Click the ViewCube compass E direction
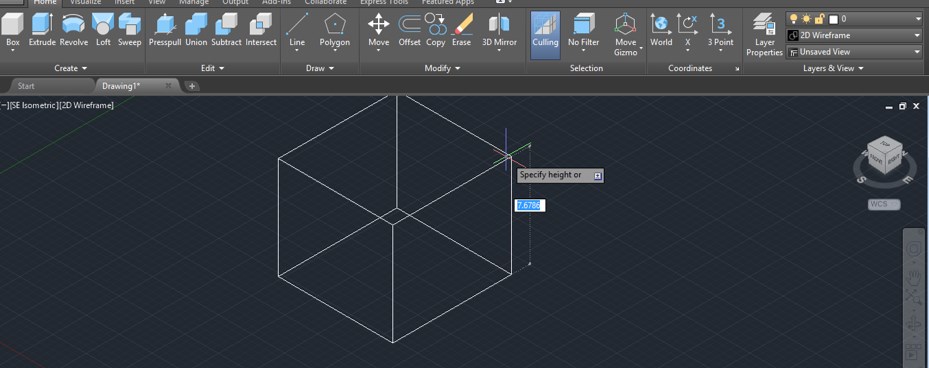This screenshot has height=368, width=929. point(908,180)
